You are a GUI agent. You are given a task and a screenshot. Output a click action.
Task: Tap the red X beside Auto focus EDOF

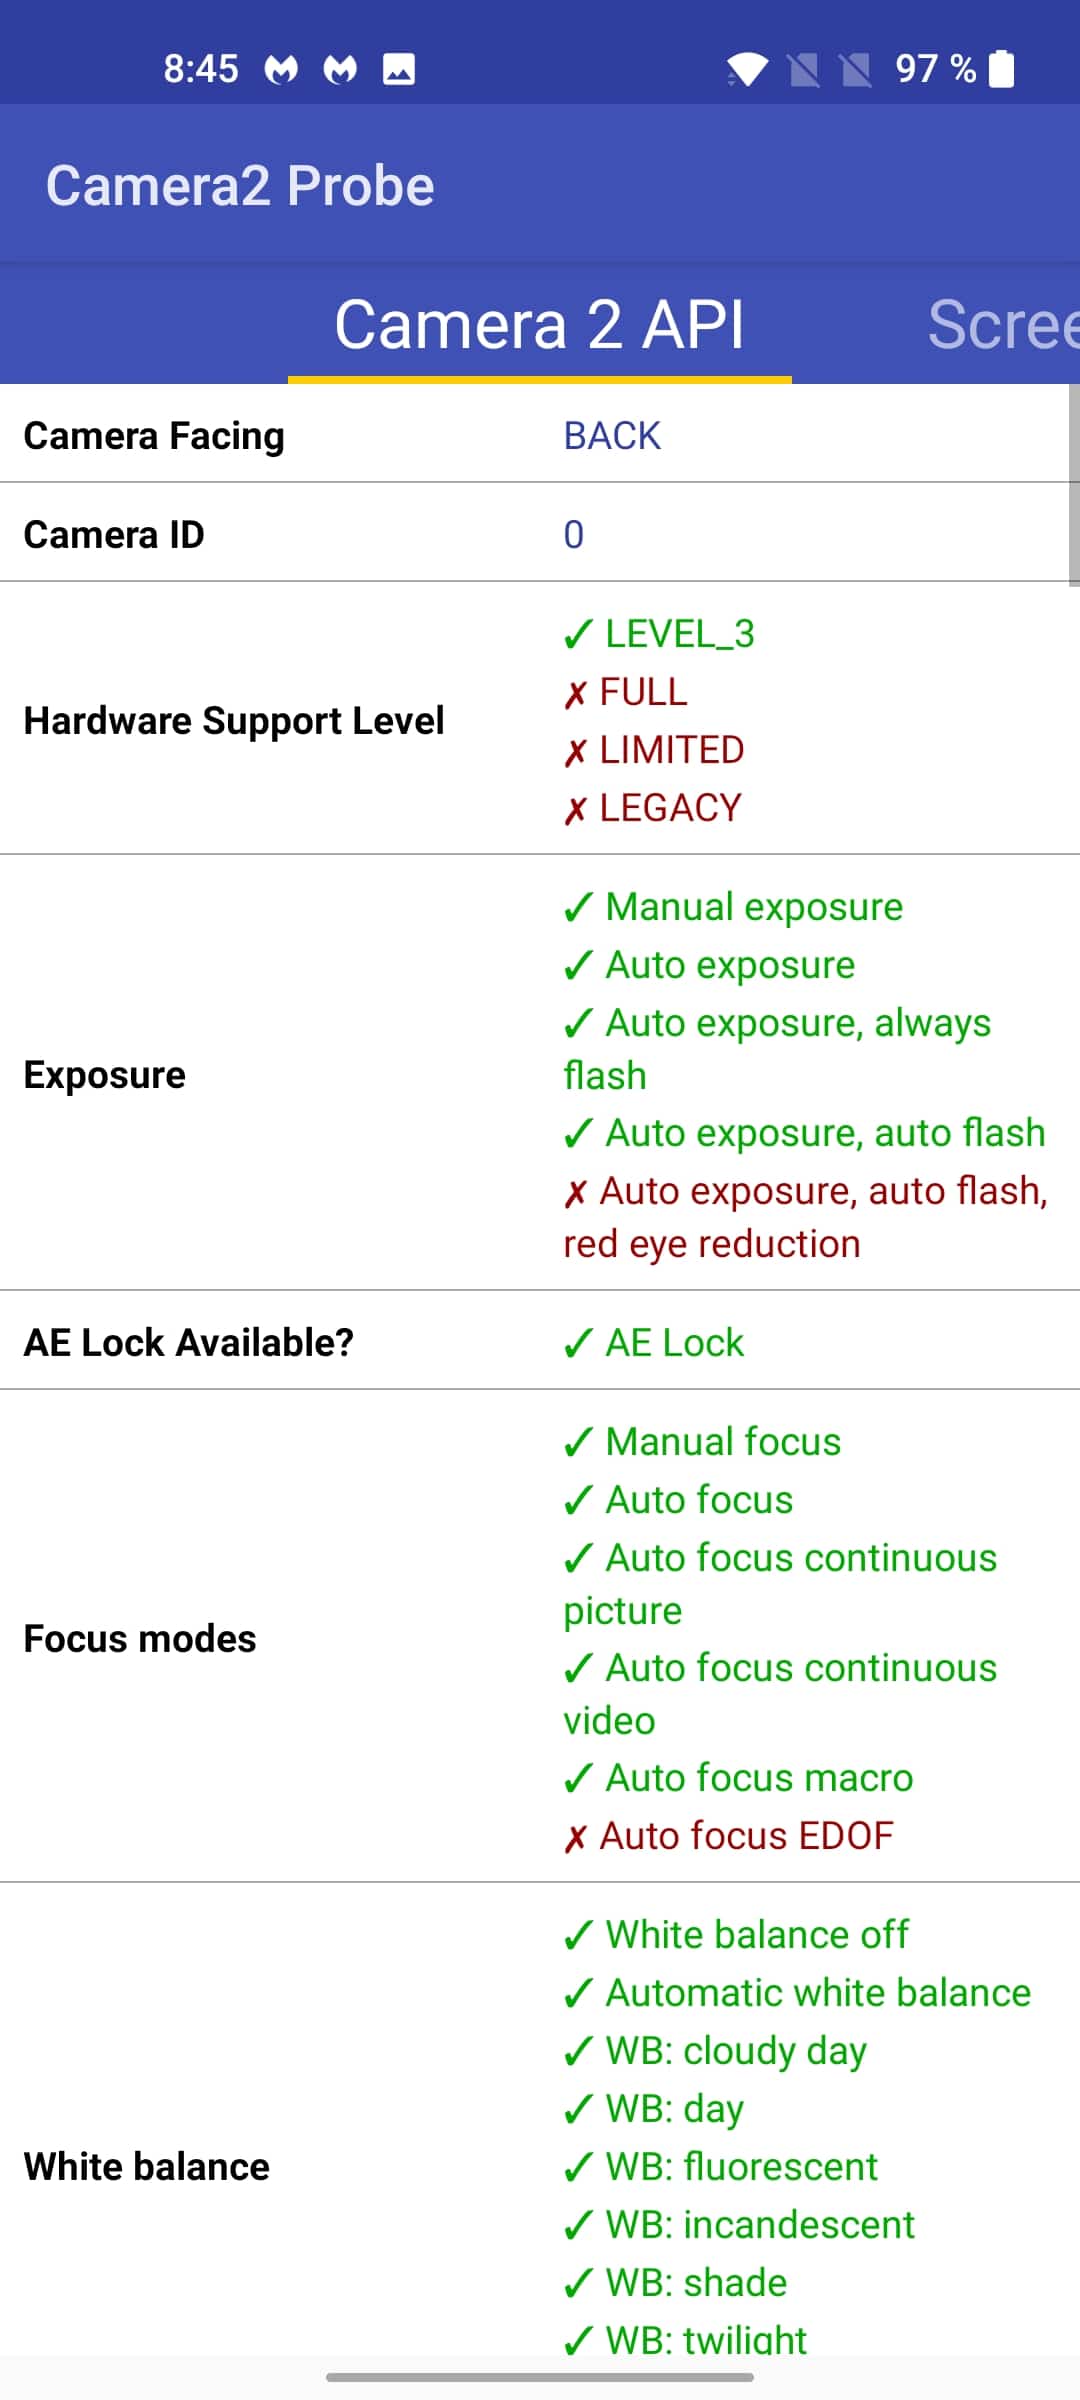click(x=575, y=1837)
